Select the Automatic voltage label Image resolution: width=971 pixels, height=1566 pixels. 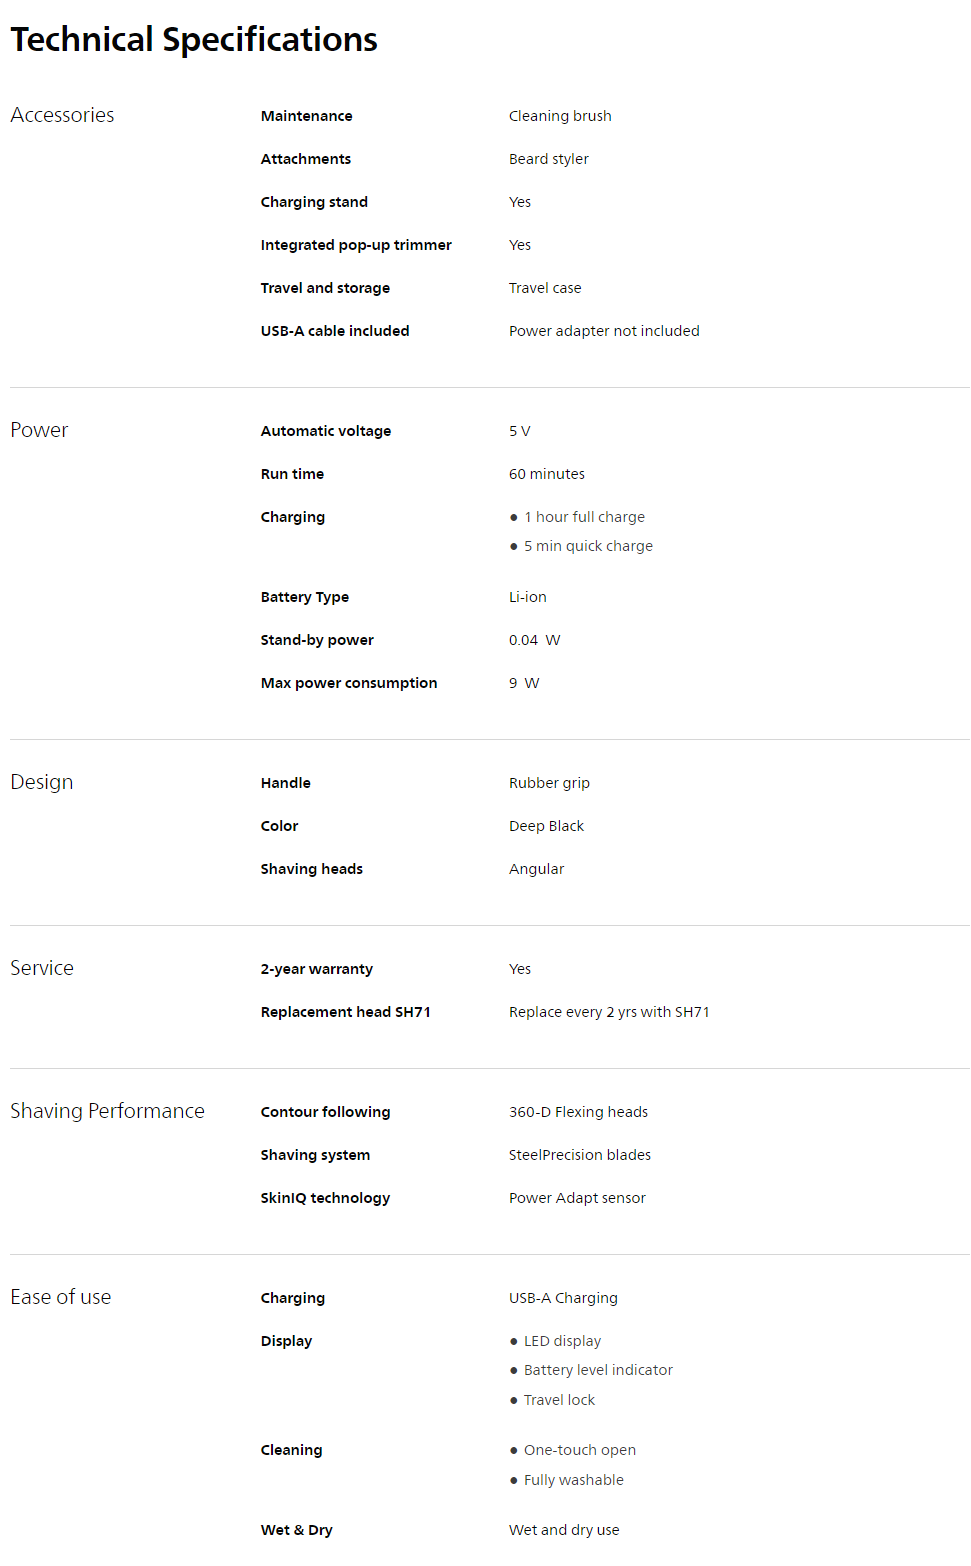tap(326, 431)
